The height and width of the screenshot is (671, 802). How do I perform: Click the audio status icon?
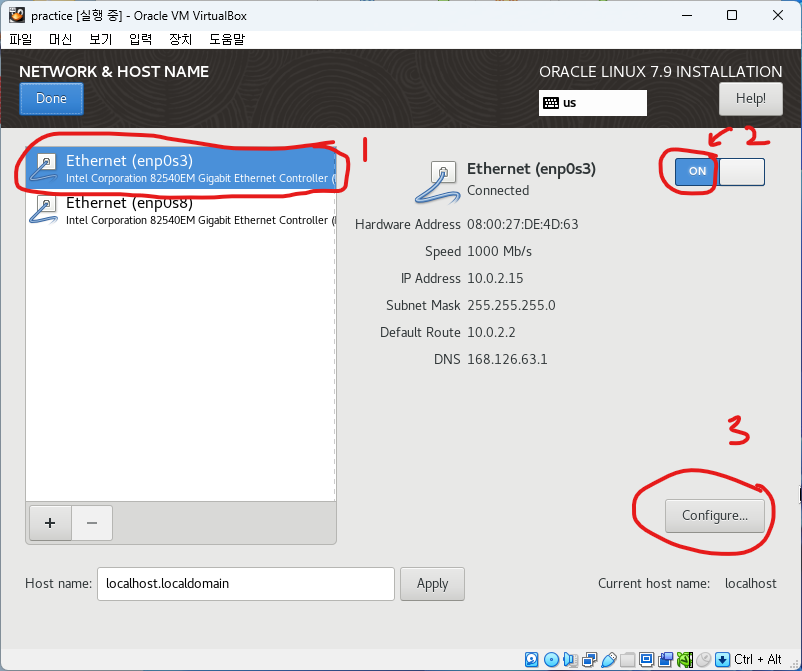570,659
